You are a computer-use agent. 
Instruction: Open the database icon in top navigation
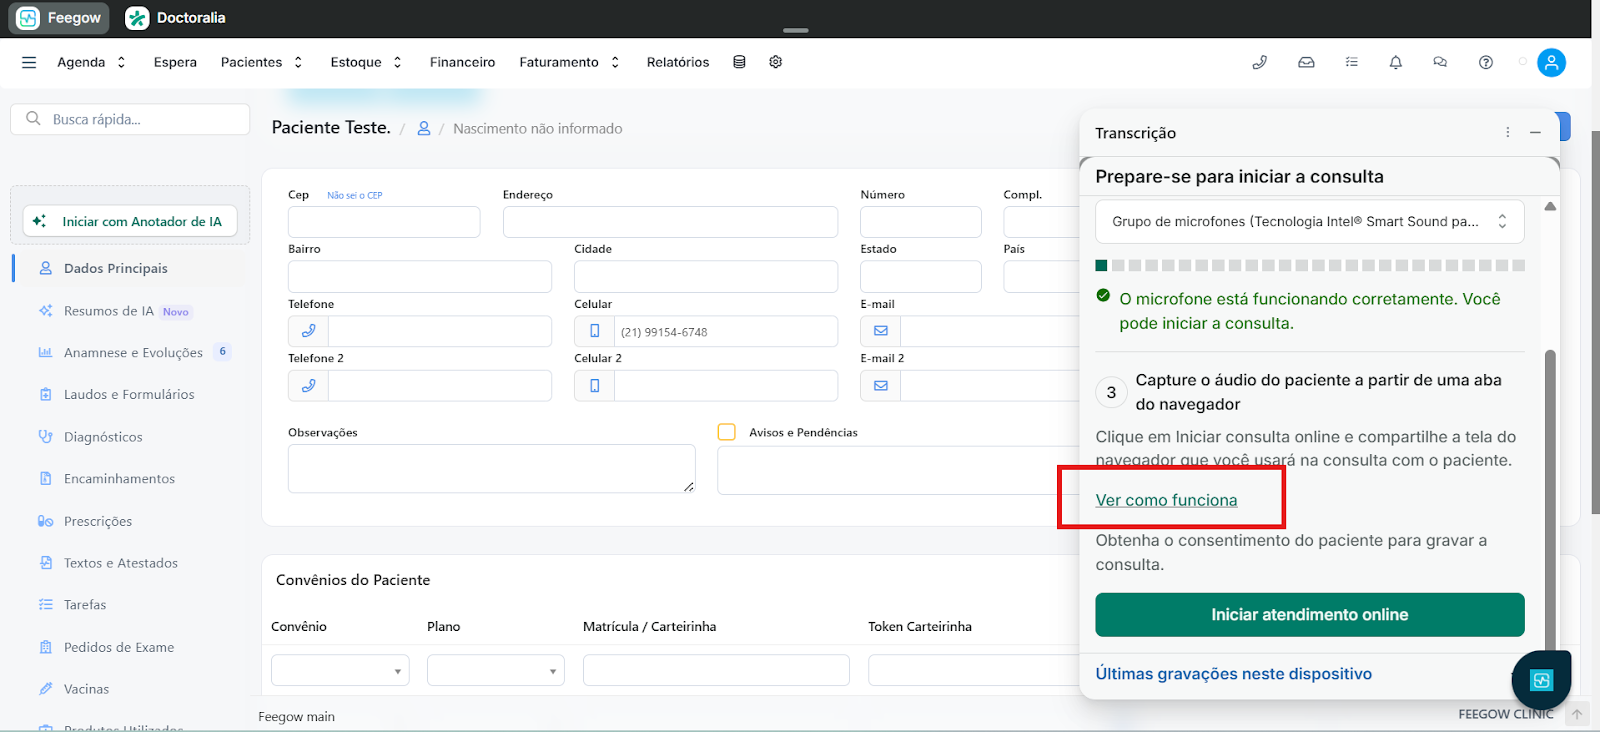tap(739, 62)
